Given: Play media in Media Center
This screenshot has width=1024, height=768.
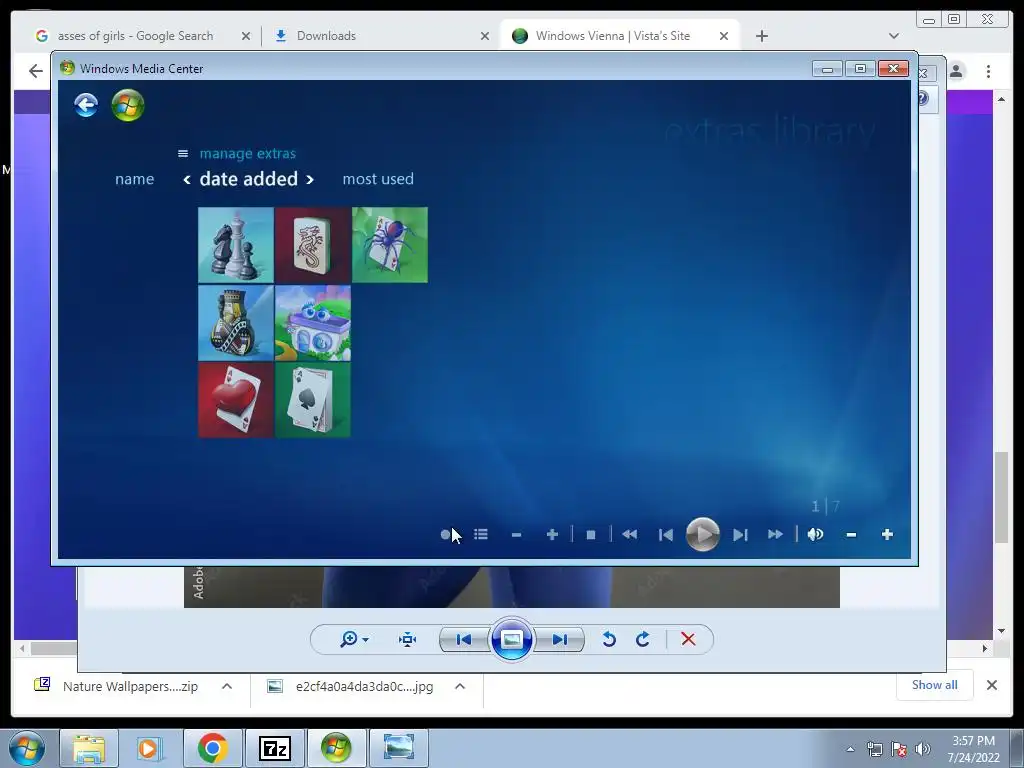Looking at the screenshot, I should point(703,534).
